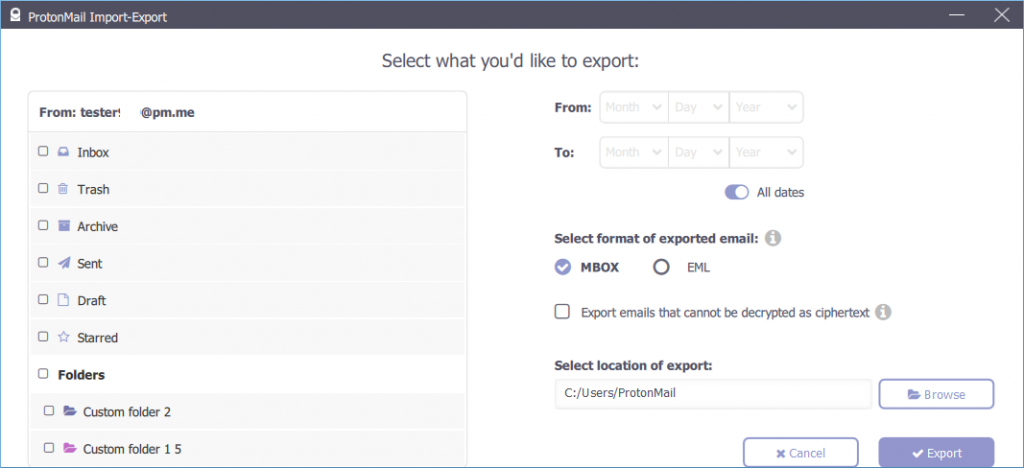Click the Draft document icon
This screenshot has width=1024, height=468.
coord(63,300)
